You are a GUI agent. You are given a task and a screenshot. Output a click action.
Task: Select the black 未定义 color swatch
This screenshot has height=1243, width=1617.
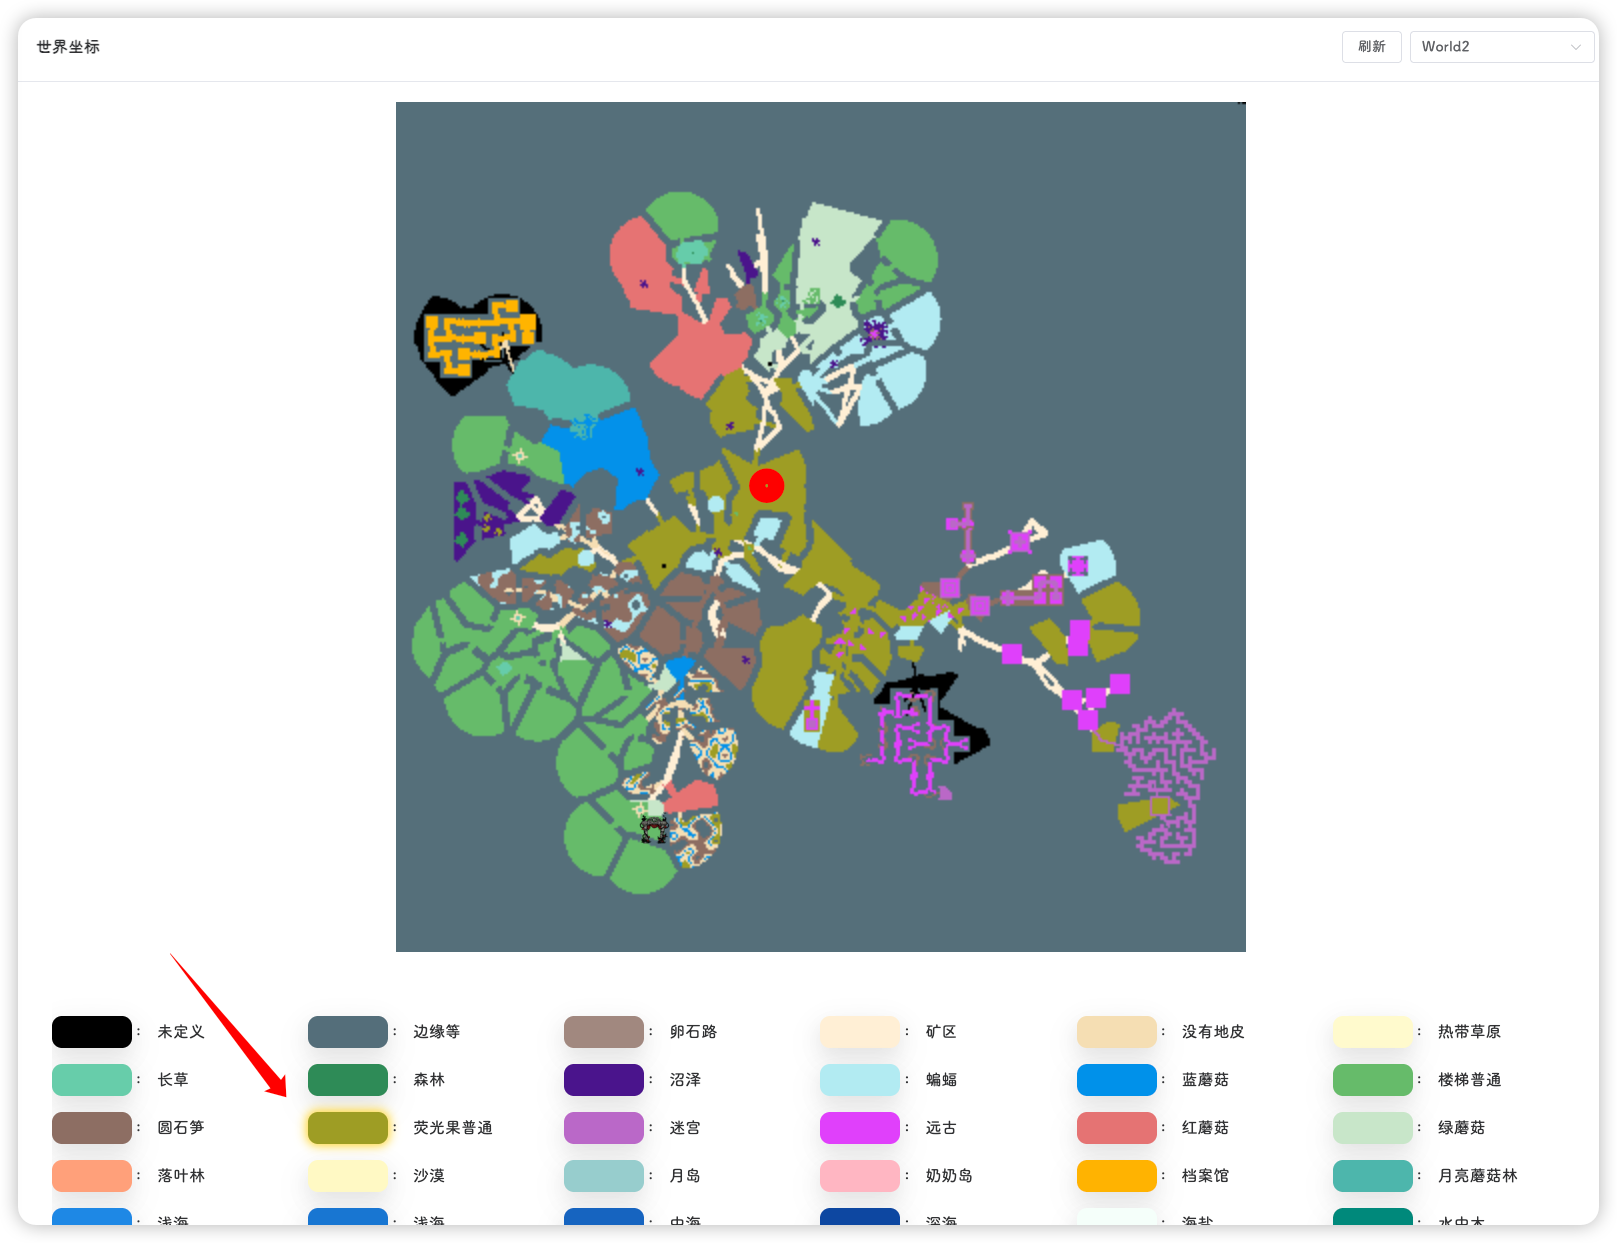point(92,1032)
